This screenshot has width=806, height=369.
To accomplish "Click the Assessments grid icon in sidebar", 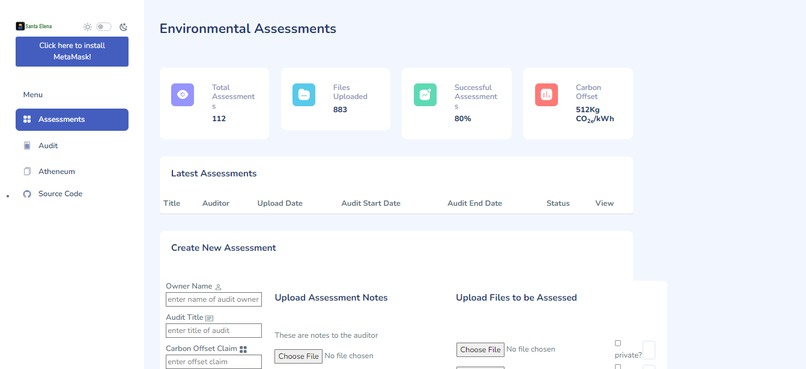I will pyautogui.click(x=27, y=119).
